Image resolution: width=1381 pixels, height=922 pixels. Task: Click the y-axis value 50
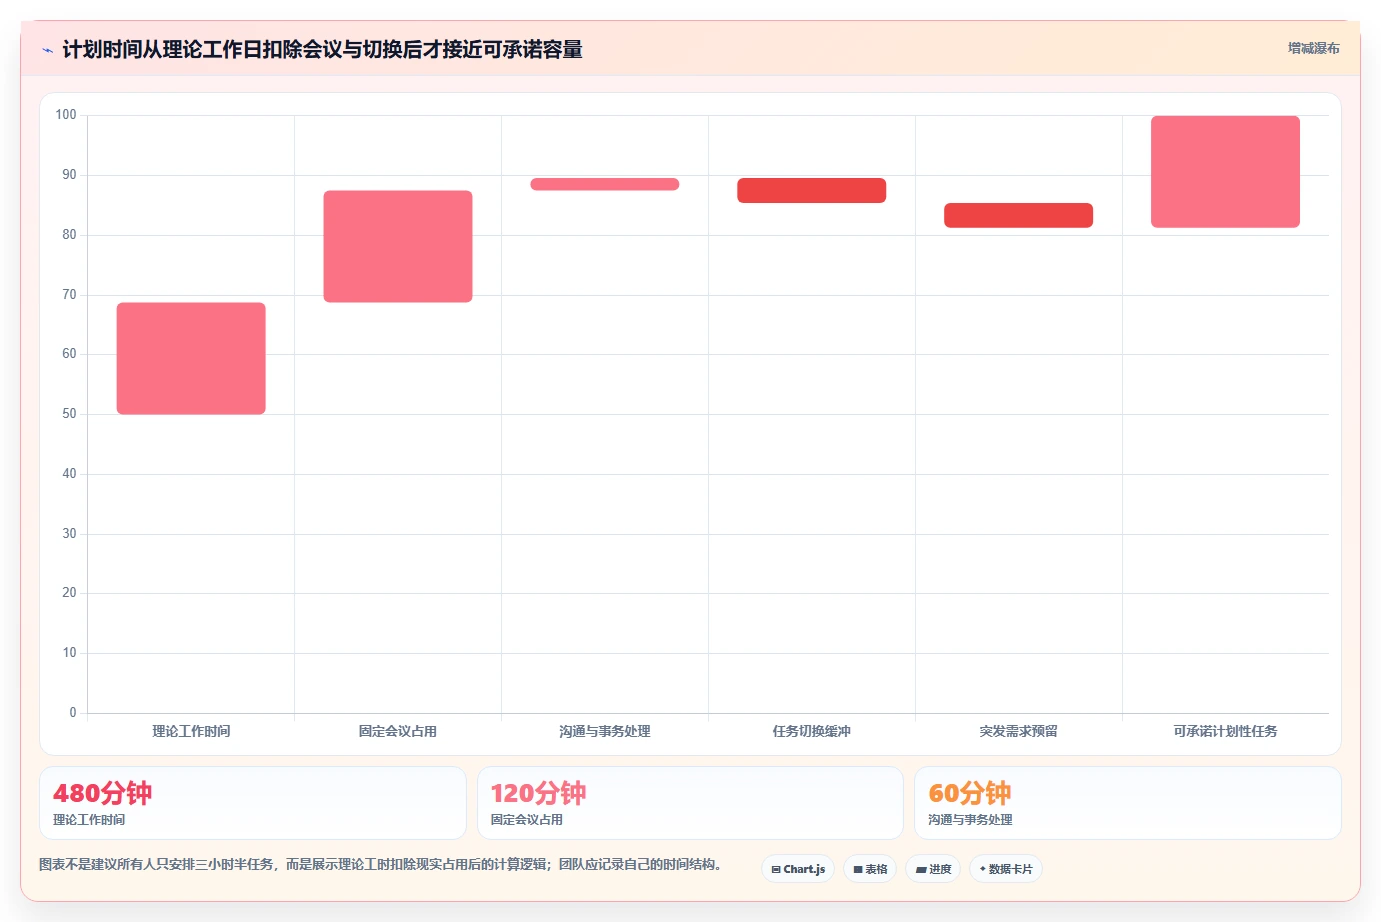point(69,414)
